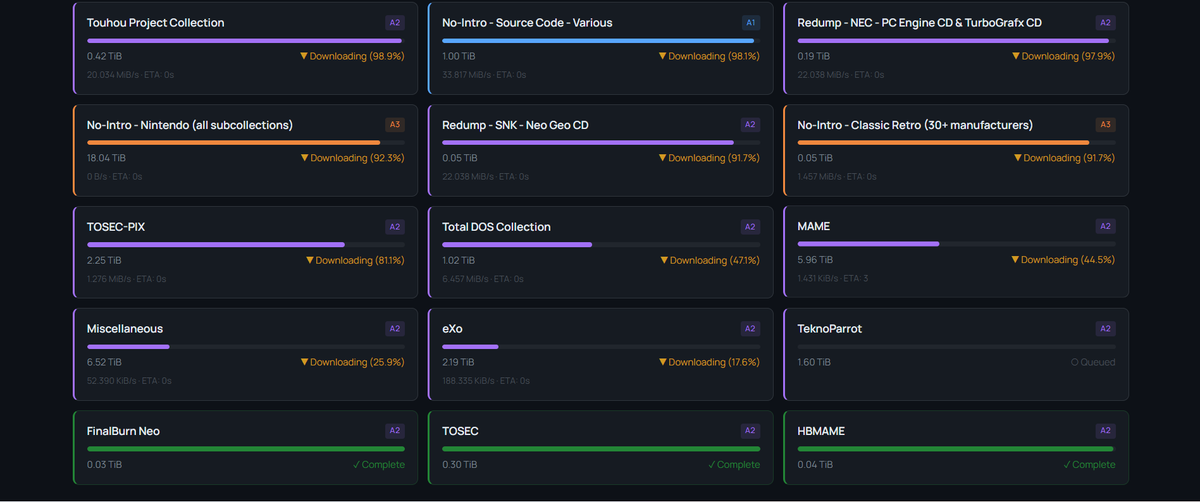Click the Complete status on FinalBurn Neo
Viewport: 1200px width, 502px height.
379,464
